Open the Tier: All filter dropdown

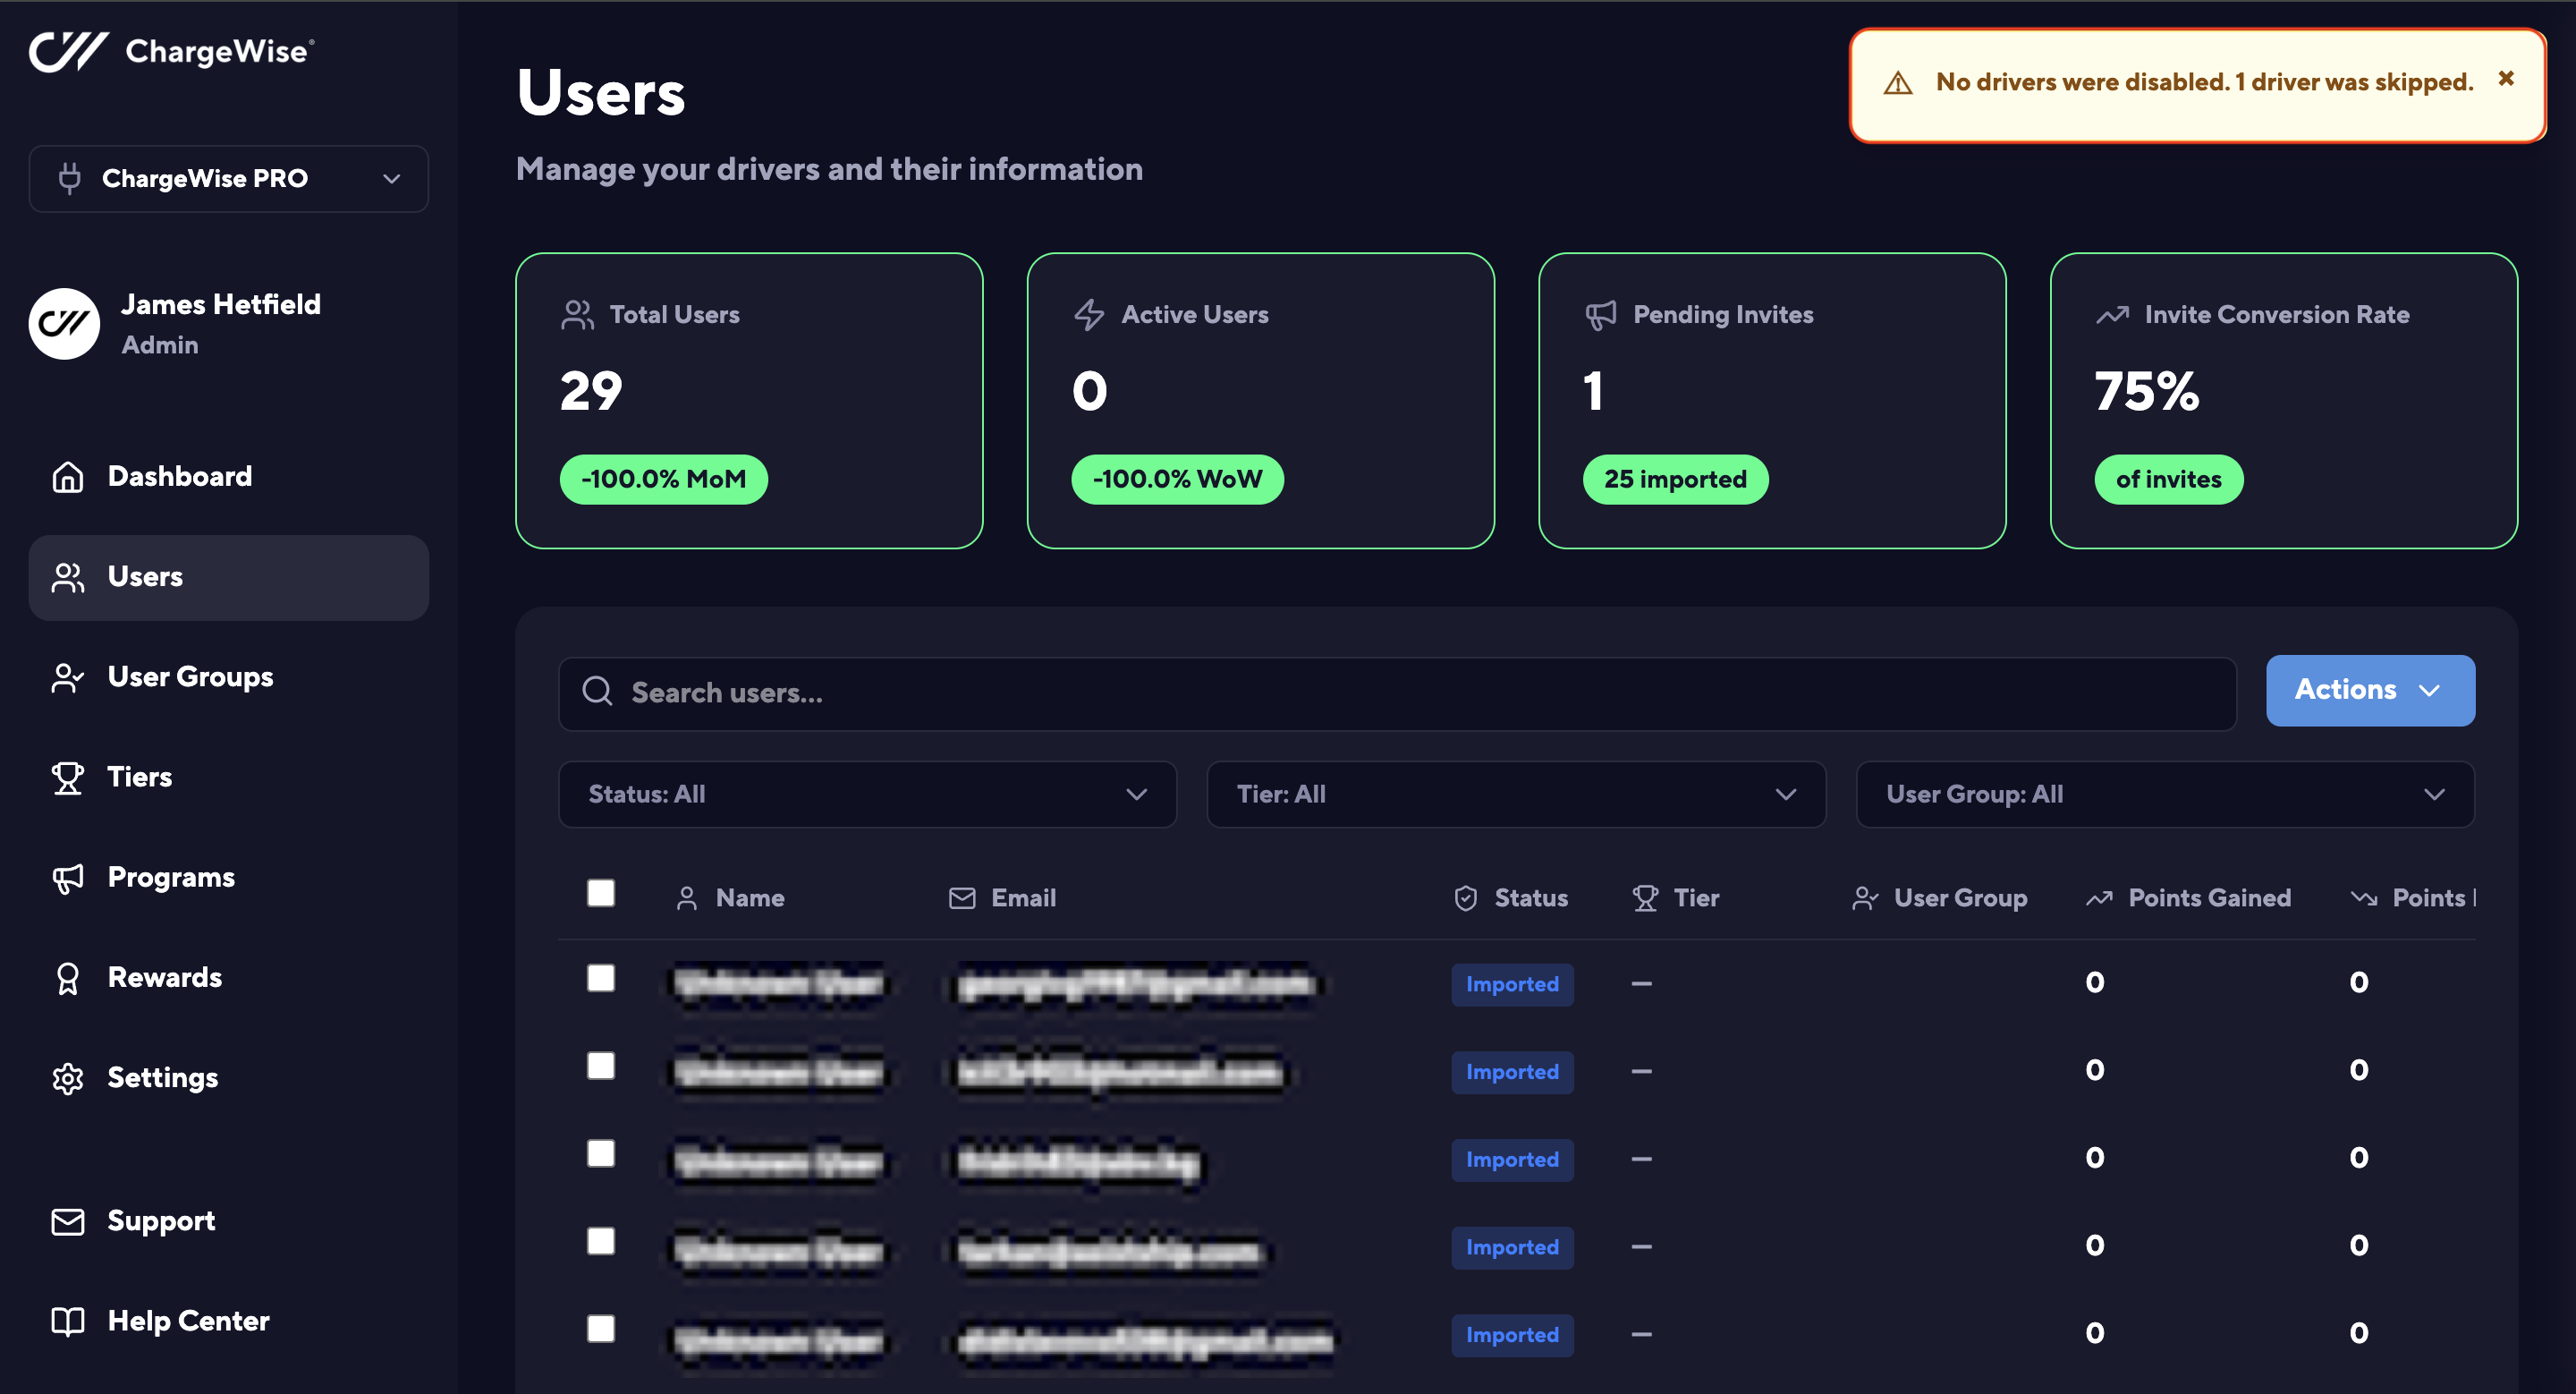coord(1515,794)
